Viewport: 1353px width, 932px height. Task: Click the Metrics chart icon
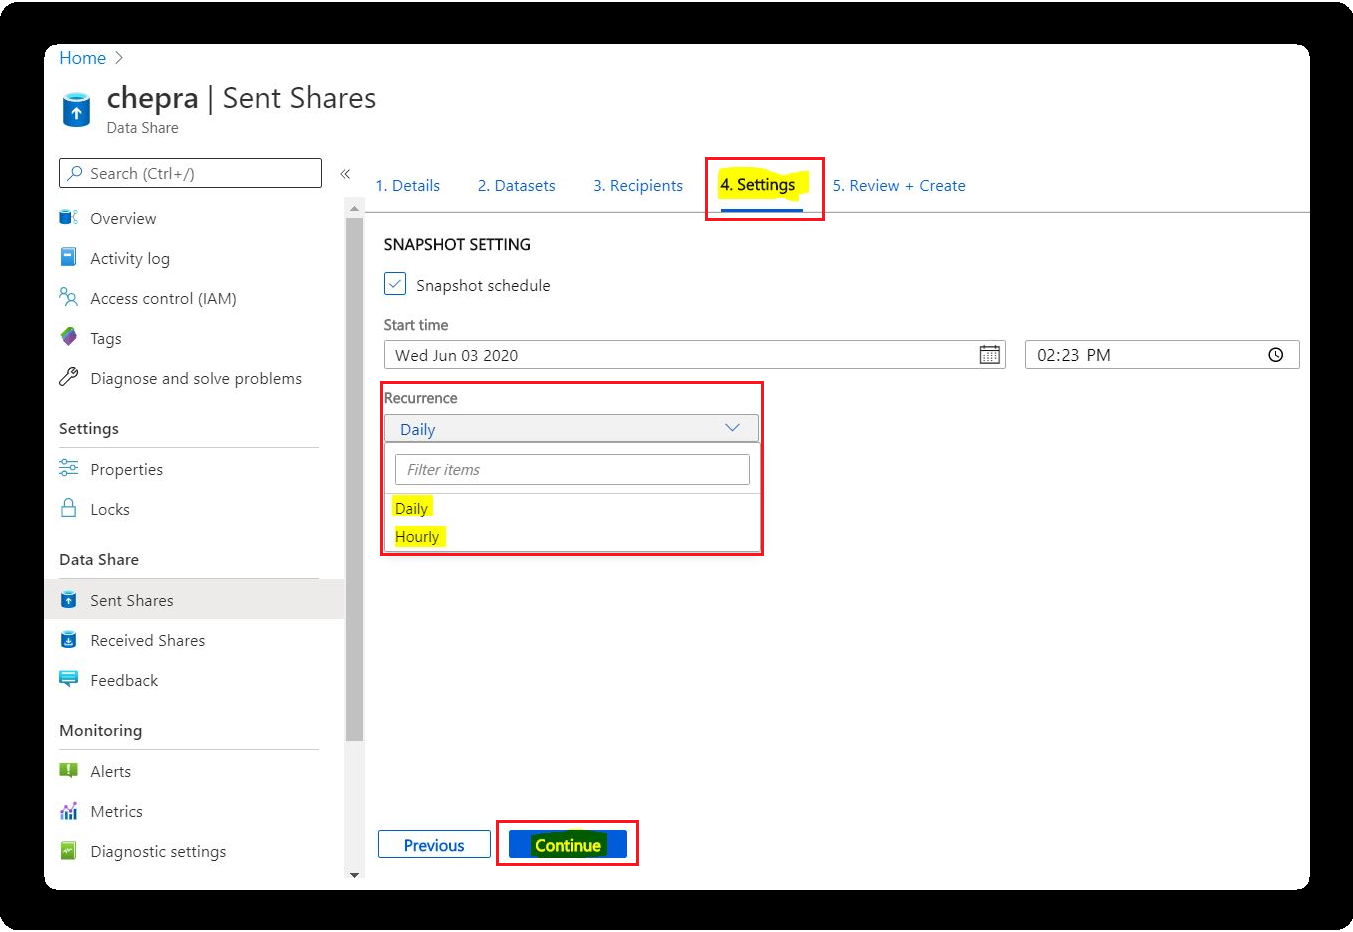(x=68, y=810)
